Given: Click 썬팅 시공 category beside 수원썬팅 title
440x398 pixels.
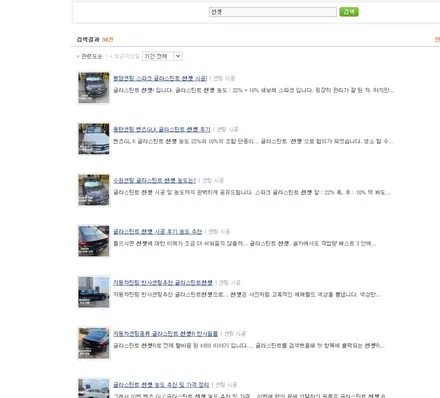Looking at the screenshot, I should click(213, 180).
